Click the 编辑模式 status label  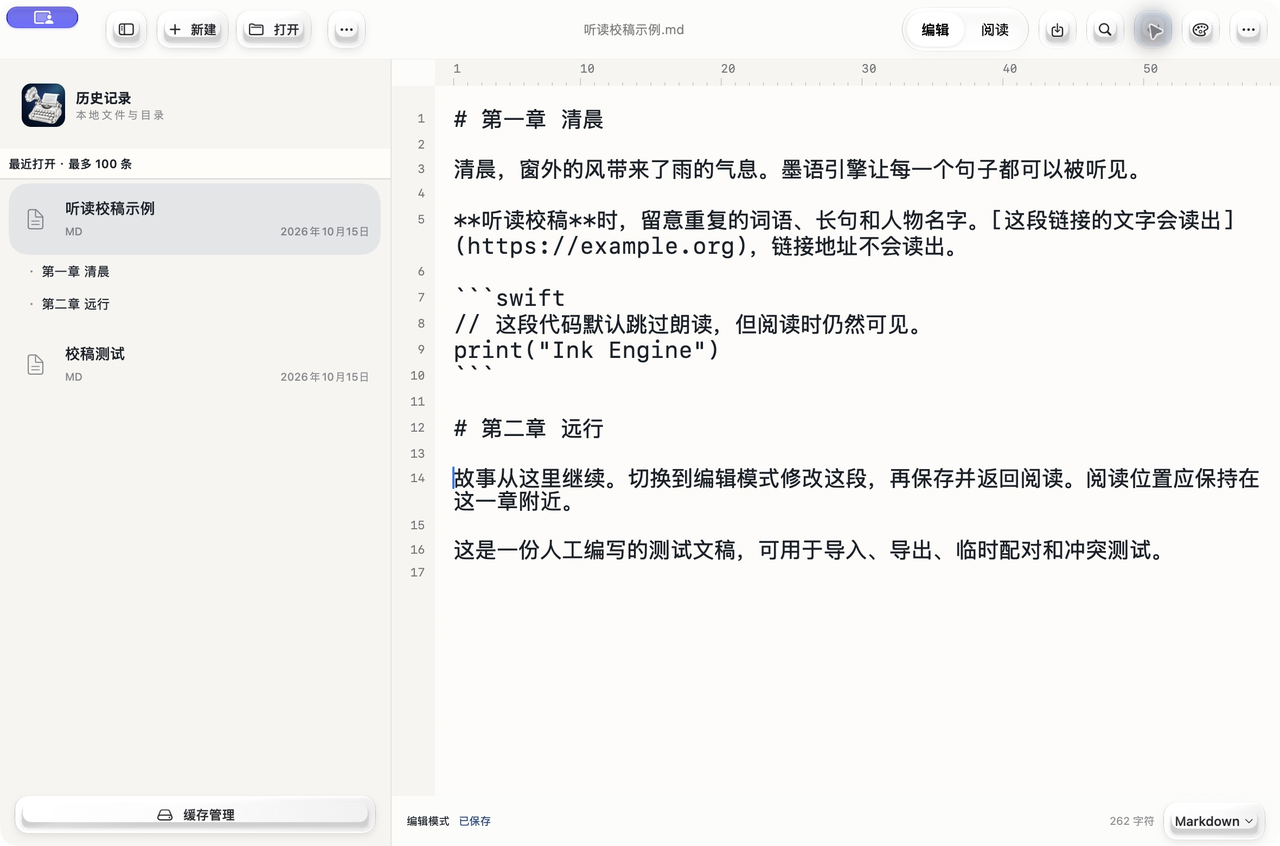coord(428,821)
